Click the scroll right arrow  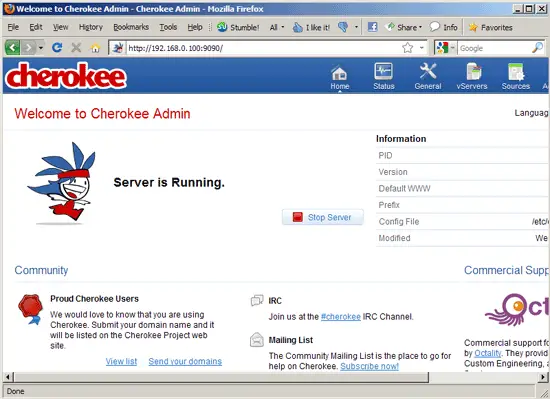[543, 377]
